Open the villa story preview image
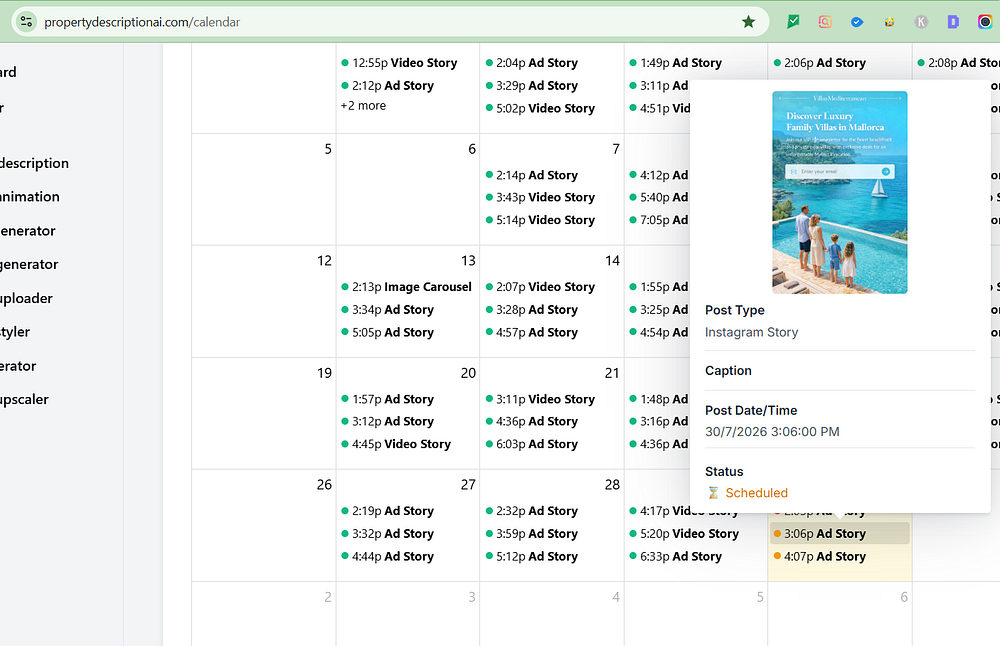Screen dimensions: 1000x646 [839, 192]
